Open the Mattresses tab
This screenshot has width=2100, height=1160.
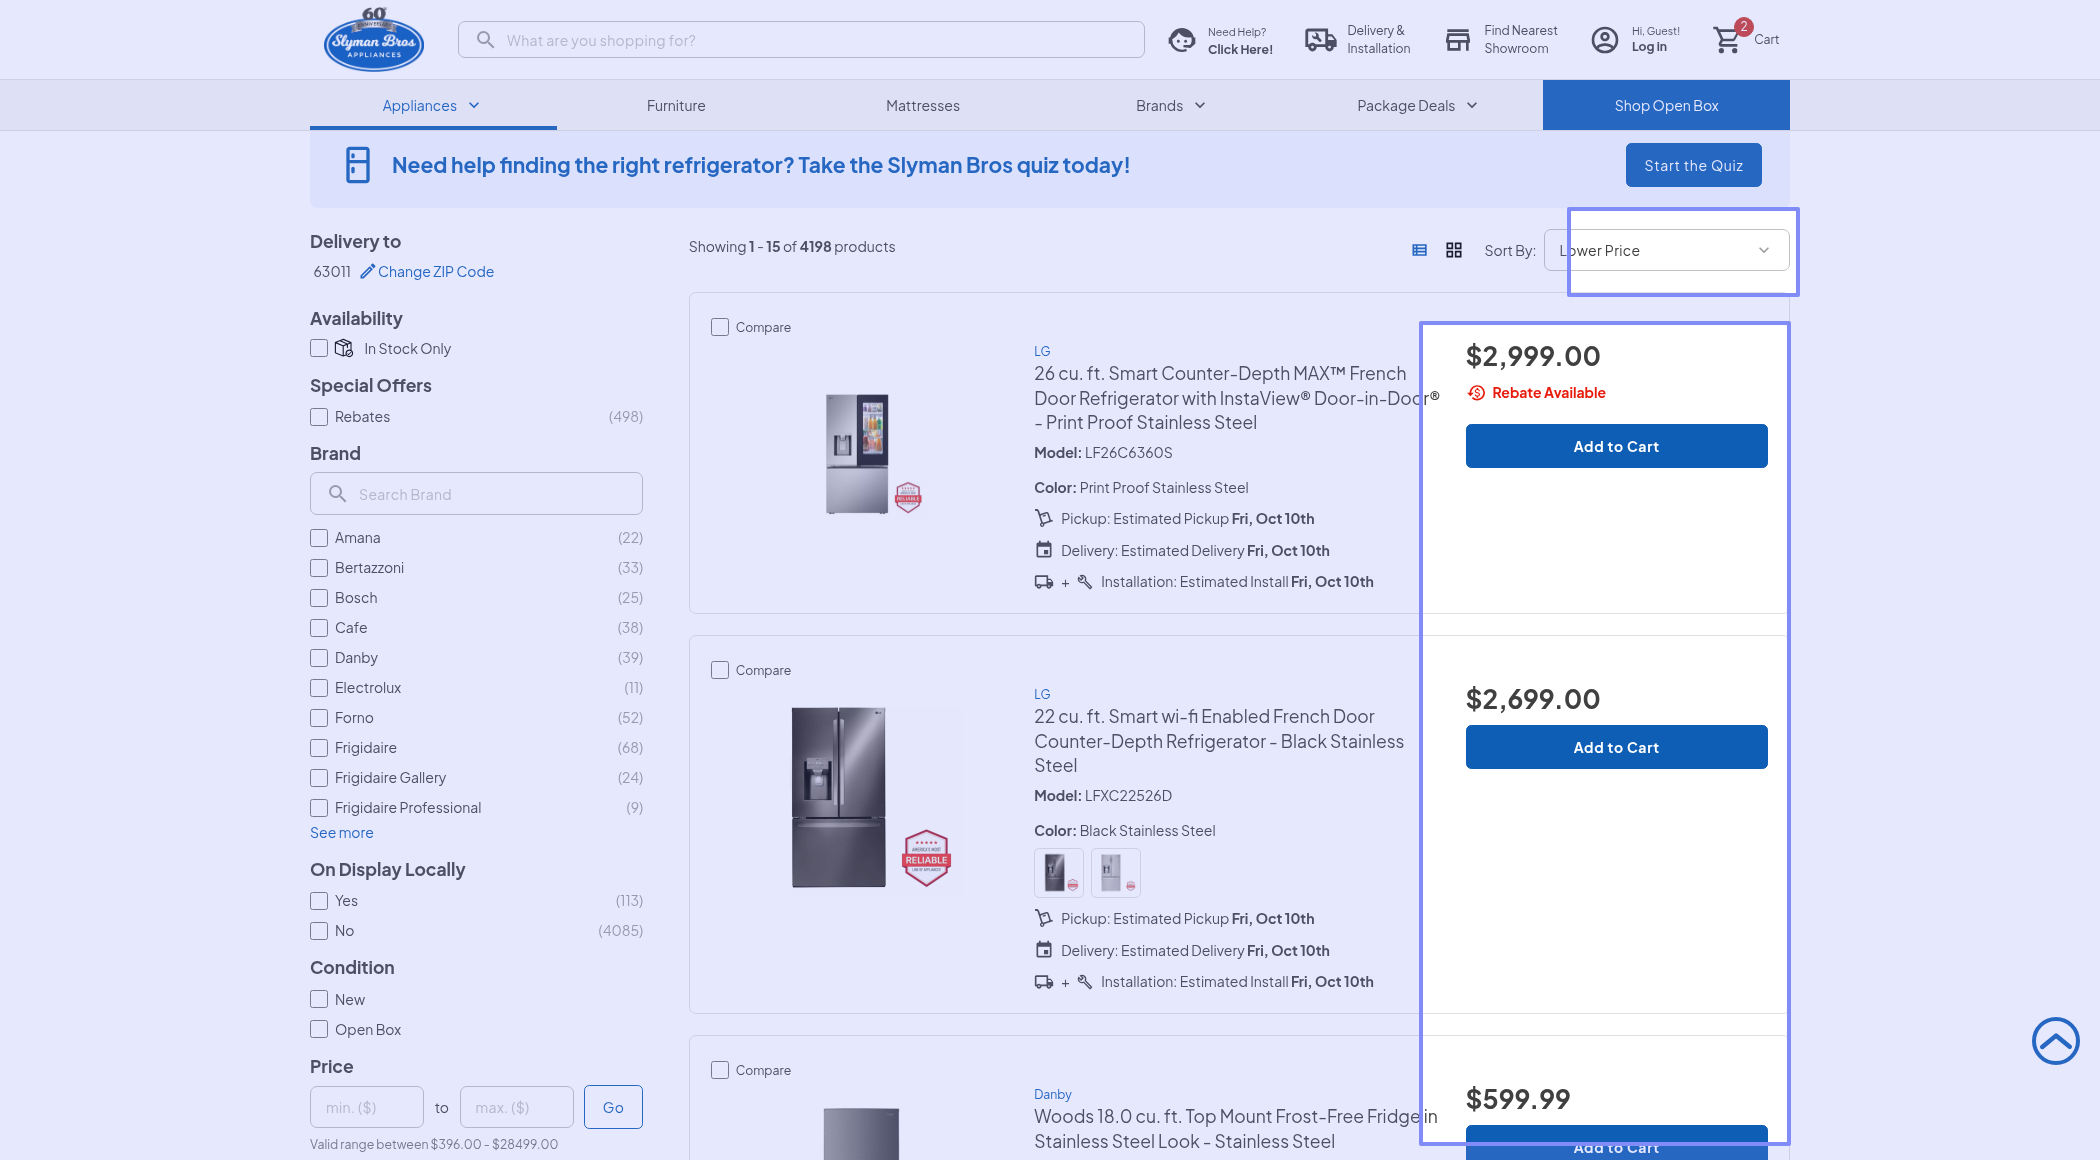coord(922,105)
